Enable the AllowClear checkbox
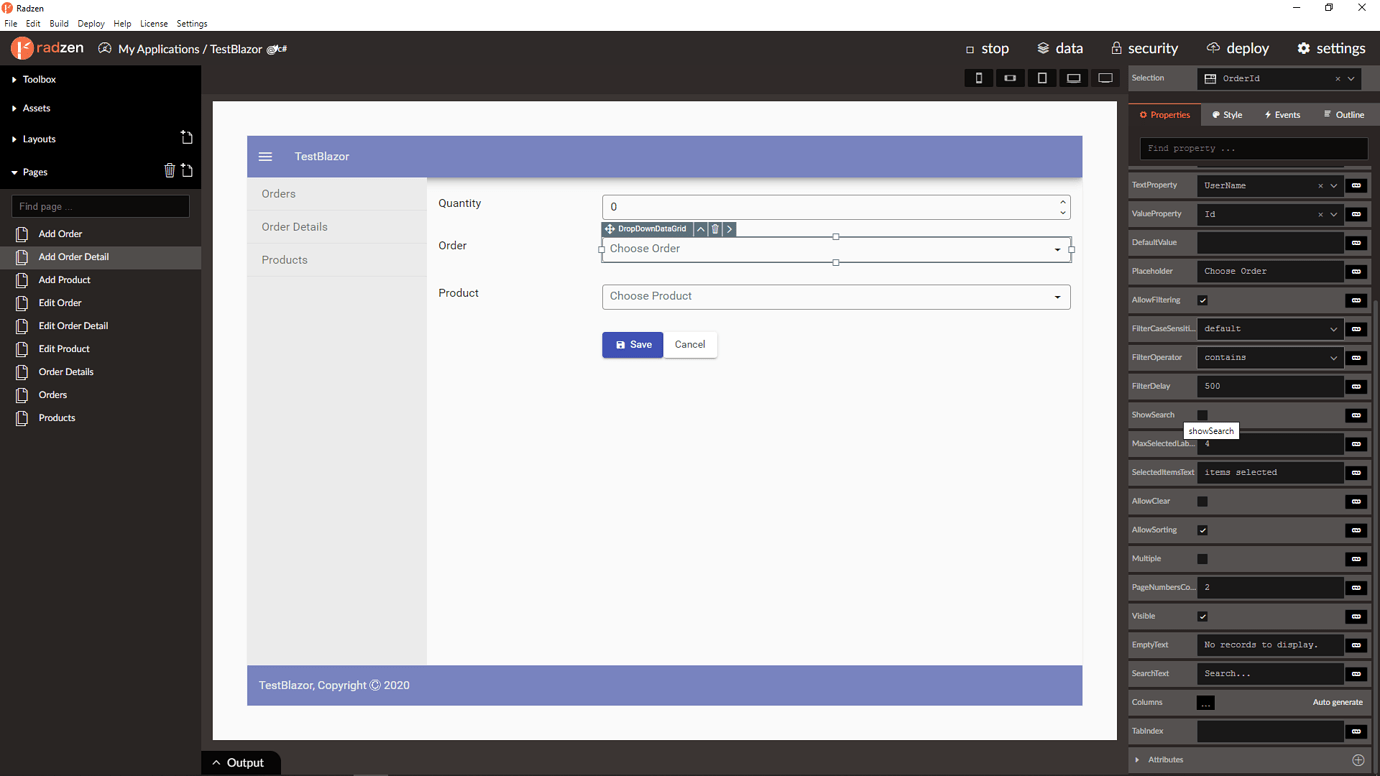The width and height of the screenshot is (1380, 776). pyautogui.click(x=1203, y=501)
